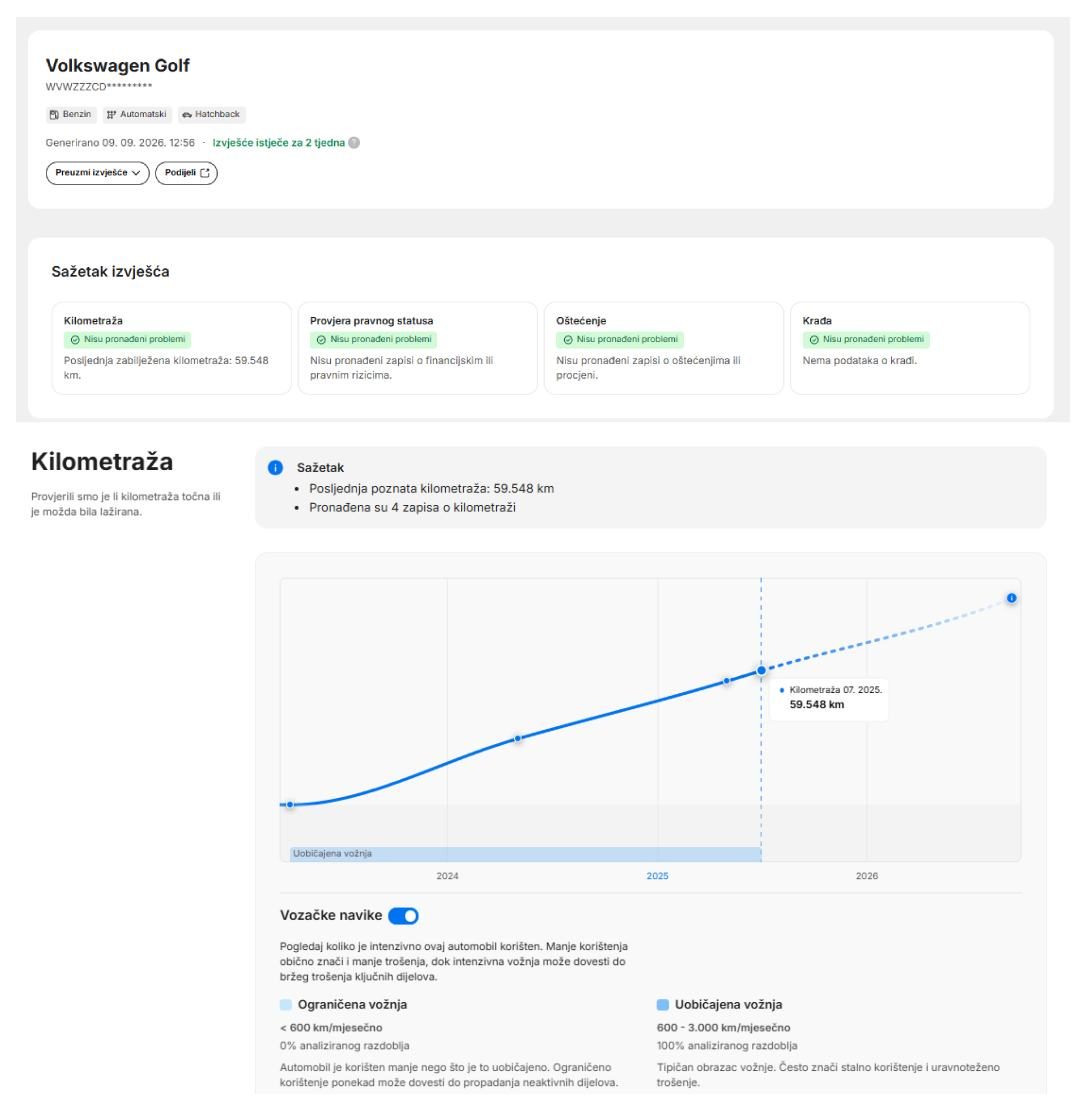Image resolution: width=1080 pixels, height=1110 pixels.
Task: Click the 2024 axis label on chart
Action: (447, 876)
